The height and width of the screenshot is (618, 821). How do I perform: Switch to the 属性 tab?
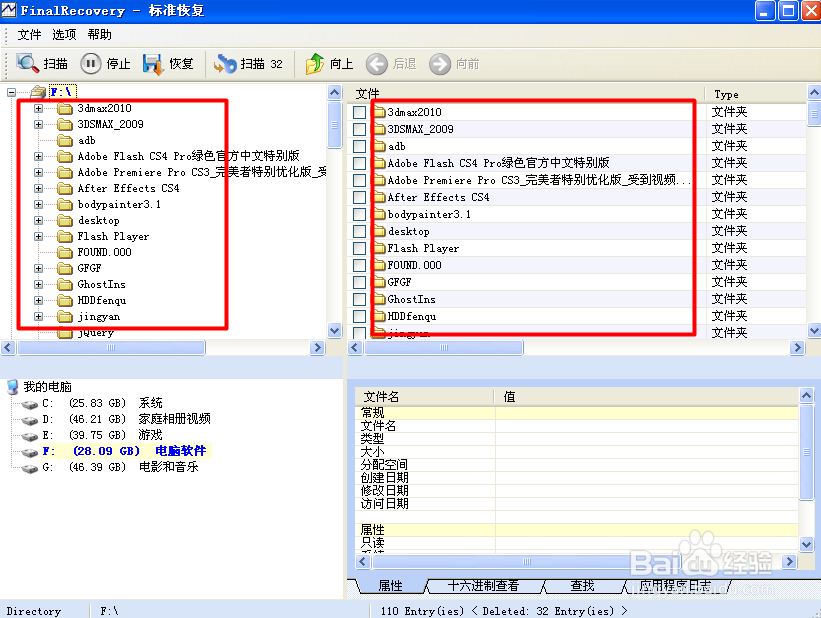click(x=391, y=586)
